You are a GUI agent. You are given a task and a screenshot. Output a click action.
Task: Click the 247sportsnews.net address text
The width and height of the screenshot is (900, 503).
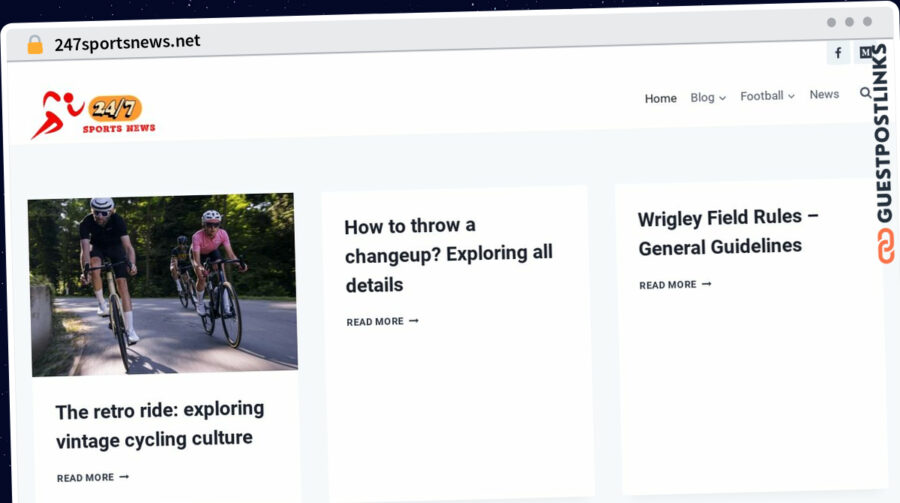coord(127,42)
